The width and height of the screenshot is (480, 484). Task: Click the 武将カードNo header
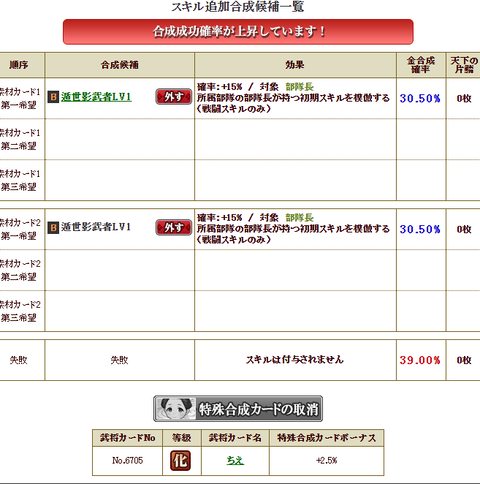point(127,438)
